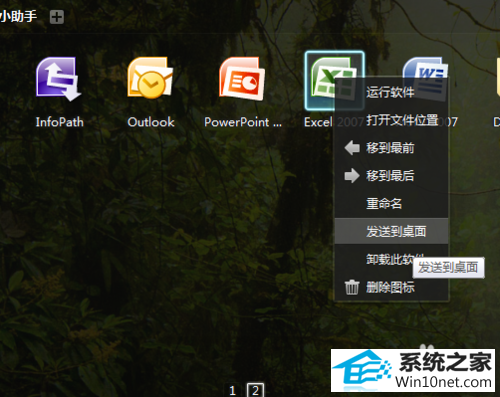Click the plus add-tab icon next to 小助手
Viewport: 500px width, 397px height.
pyautogui.click(x=57, y=17)
